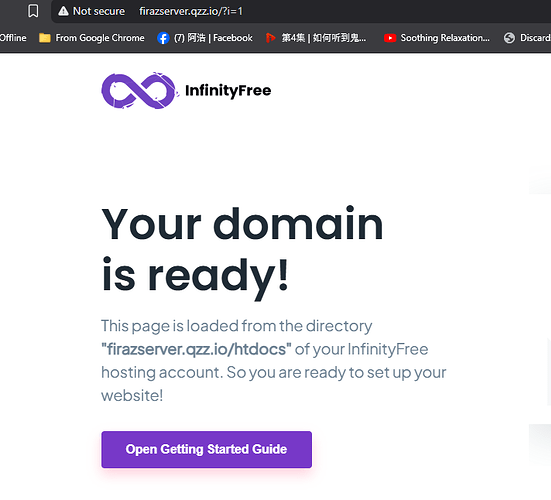
Task: Click the Not secure warning triangle icon
Action: coord(63,11)
